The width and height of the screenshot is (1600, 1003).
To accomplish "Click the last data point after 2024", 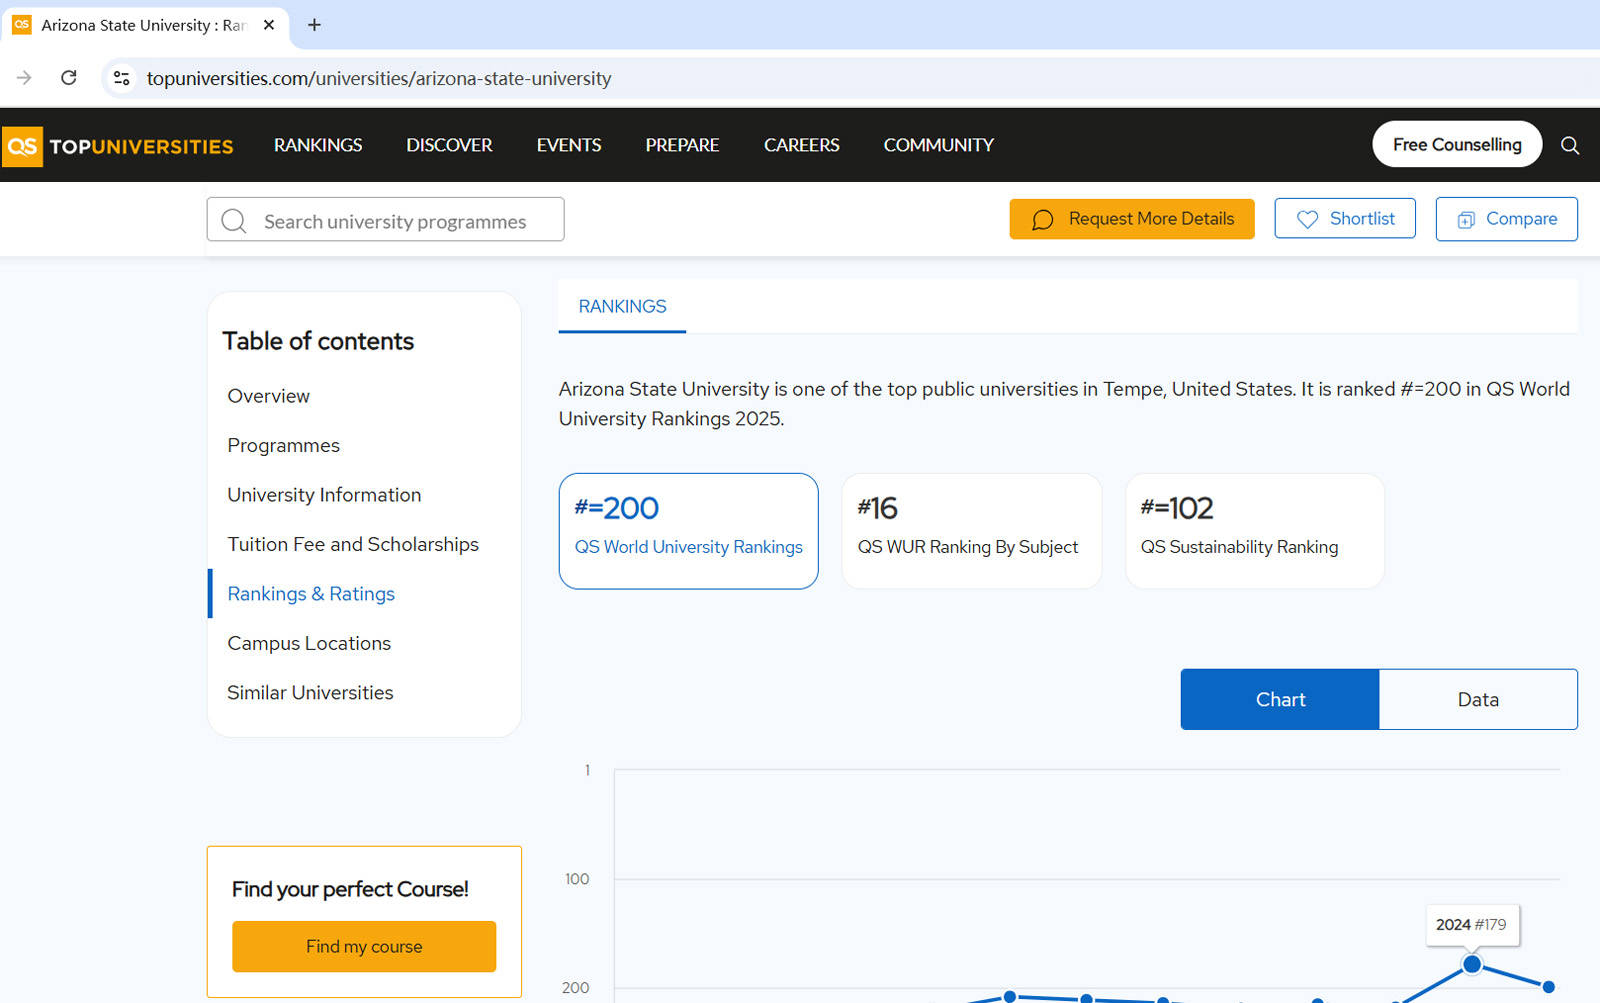I will coord(1549,987).
